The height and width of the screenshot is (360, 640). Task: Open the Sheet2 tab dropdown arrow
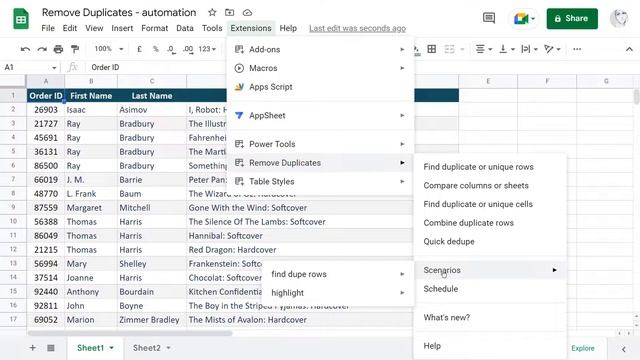[x=168, y=348]
